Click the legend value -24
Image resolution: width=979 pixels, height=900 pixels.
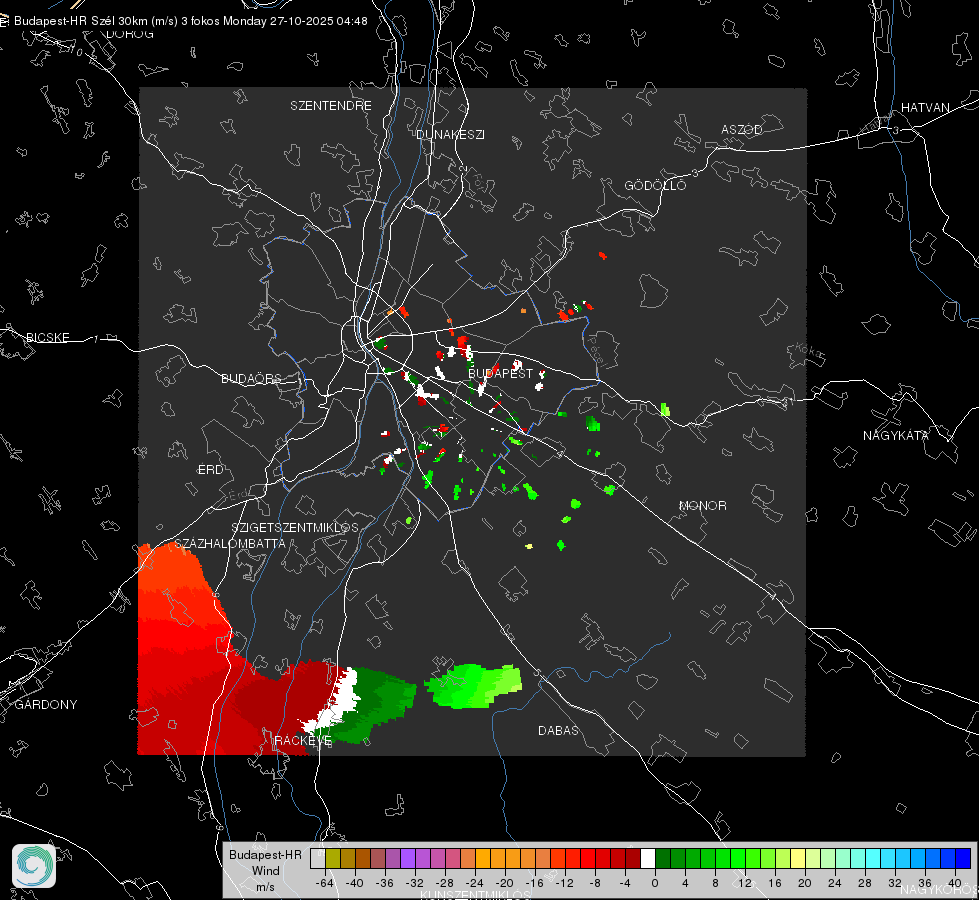coord(475,883)
